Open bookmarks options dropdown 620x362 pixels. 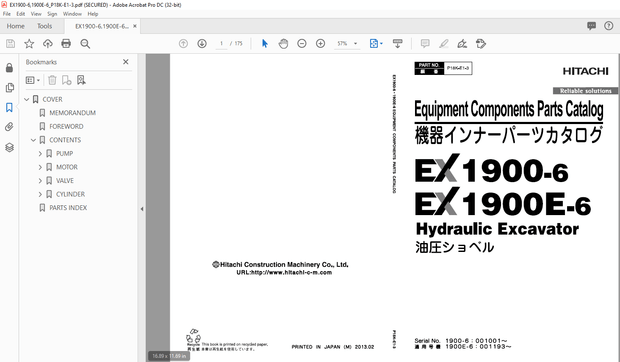coord(32,80)
